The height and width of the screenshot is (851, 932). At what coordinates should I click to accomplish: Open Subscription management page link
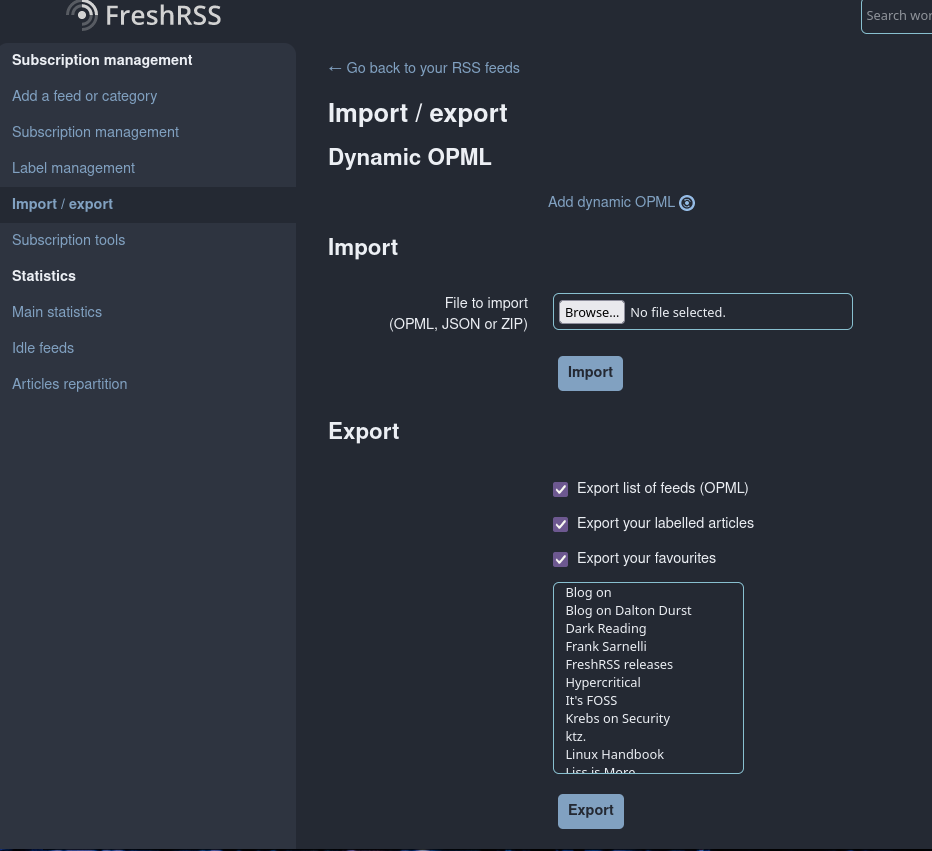click(x=95, y=132)
